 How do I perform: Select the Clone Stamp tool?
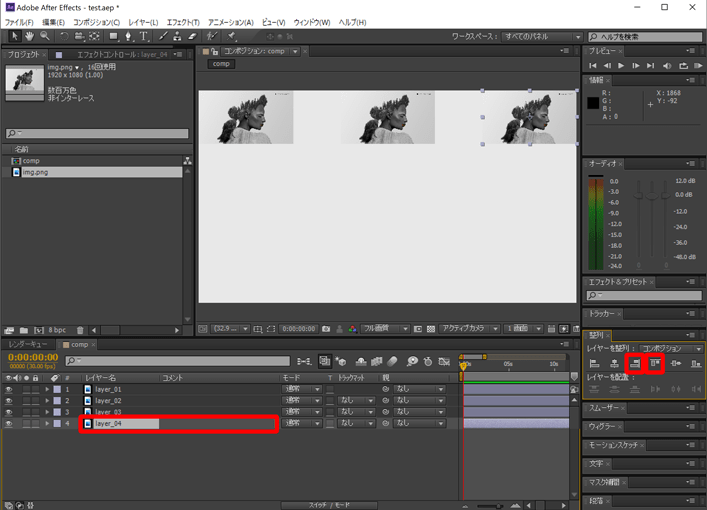click(x=177, y=36)
